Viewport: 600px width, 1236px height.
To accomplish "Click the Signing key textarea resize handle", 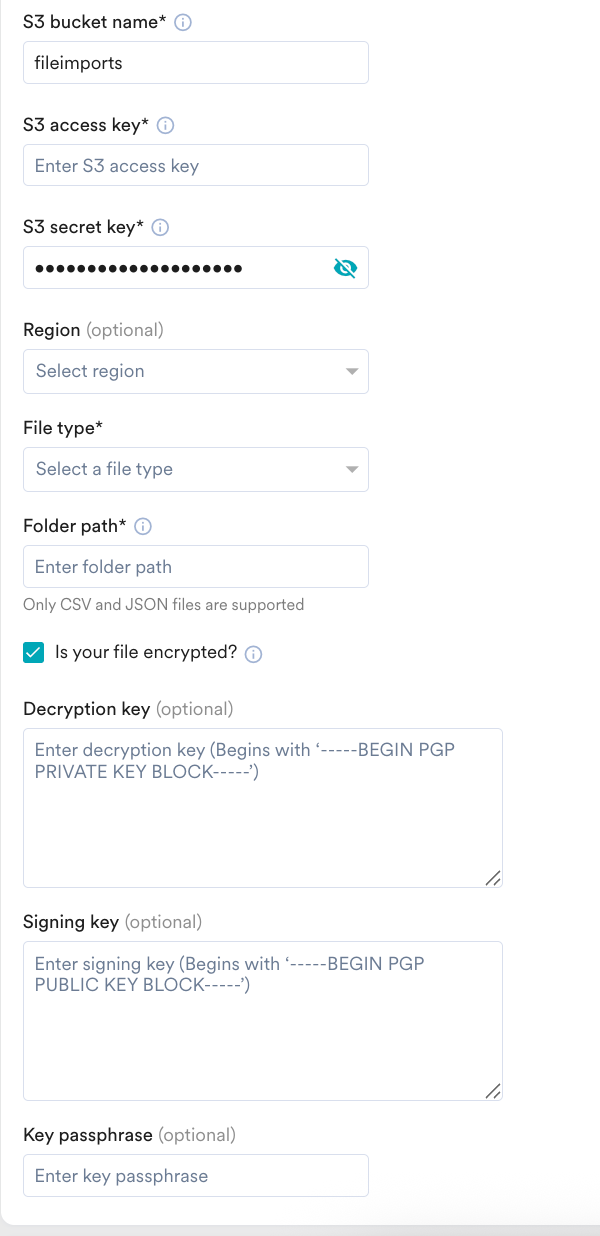I will 493,1092.
